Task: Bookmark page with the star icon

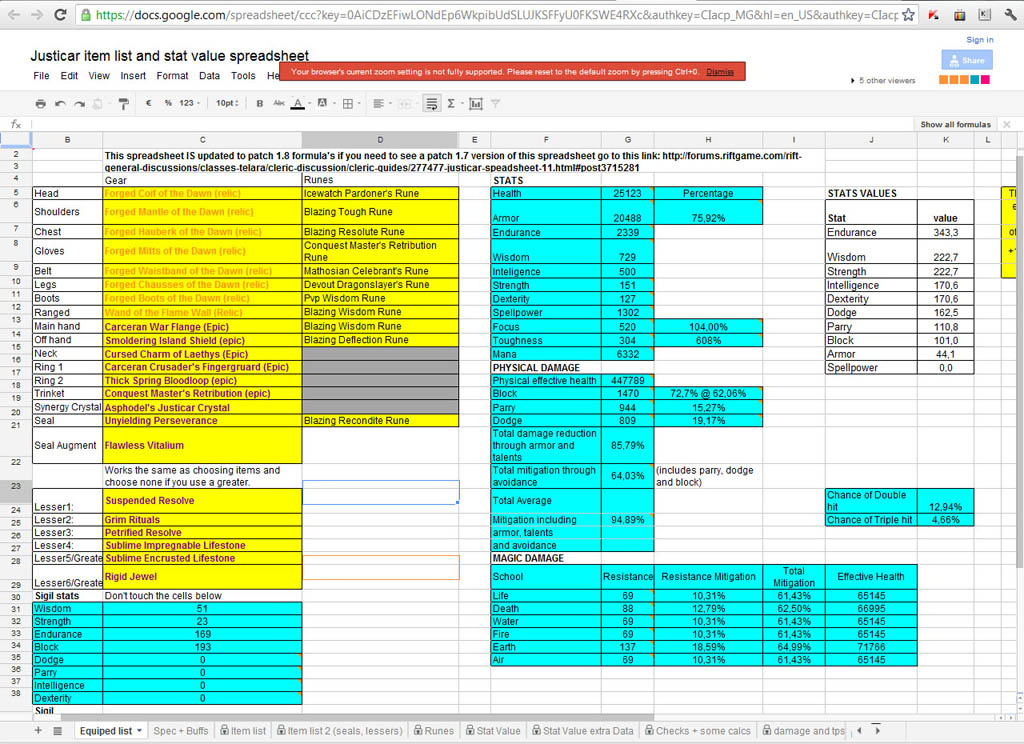Action: coord(908,14)
